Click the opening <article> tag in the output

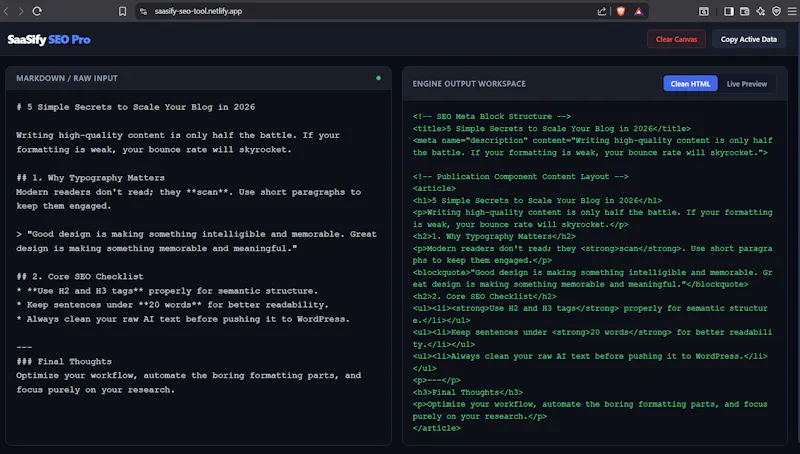(x=434, y=189)
